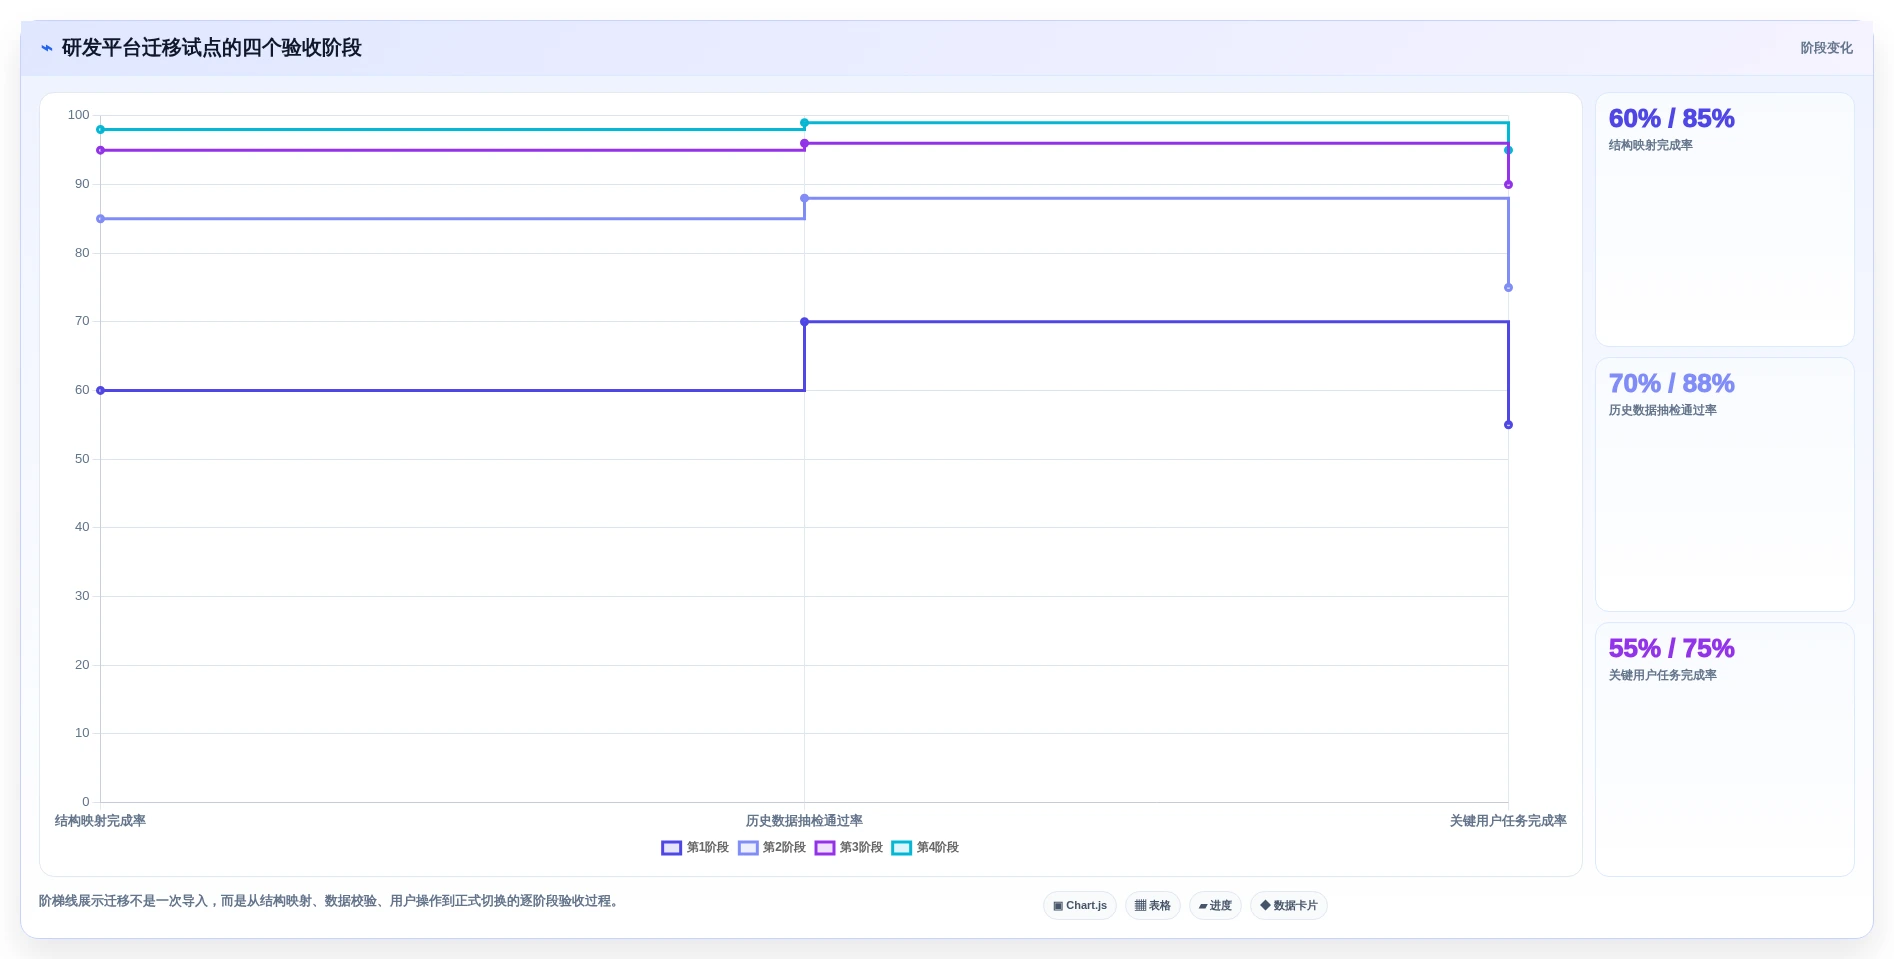Image resolution: width=1894 pixels, height=959 pixels.
Task: Click 第4阶段 middle point at 99
Action: [x=804, y=123]
